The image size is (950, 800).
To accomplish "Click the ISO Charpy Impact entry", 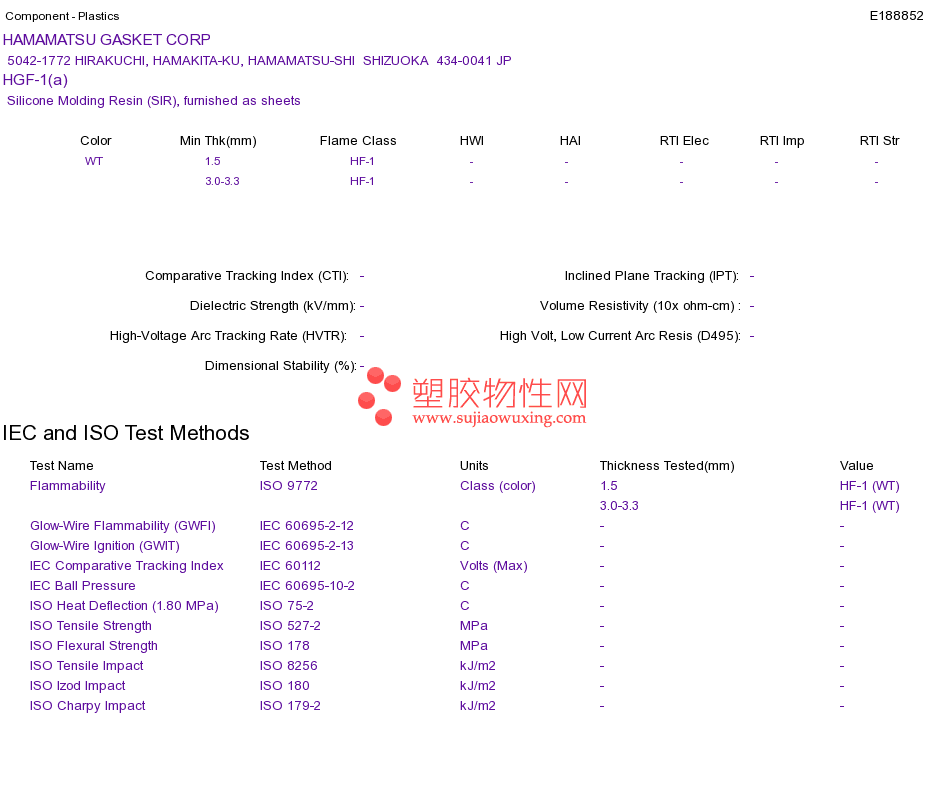I will click(x=88, y=706).
